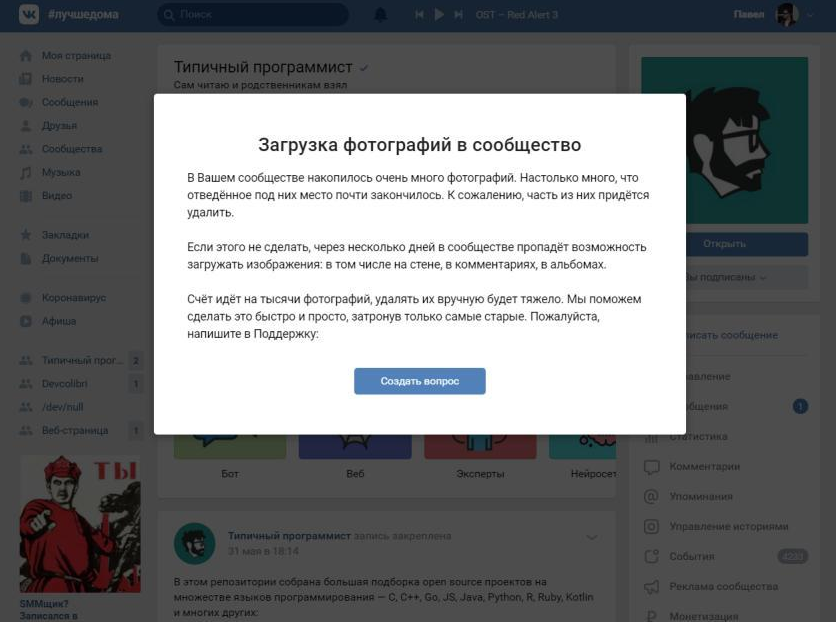Open the Монетизация ruble icon
The width and height of the screenshot is (836, 622).
click(652, 616)
